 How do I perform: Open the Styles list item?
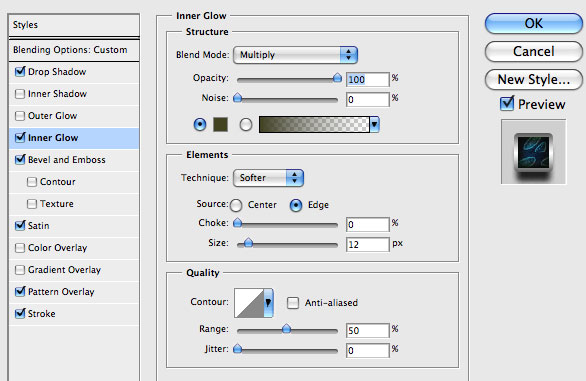(74, 25)
